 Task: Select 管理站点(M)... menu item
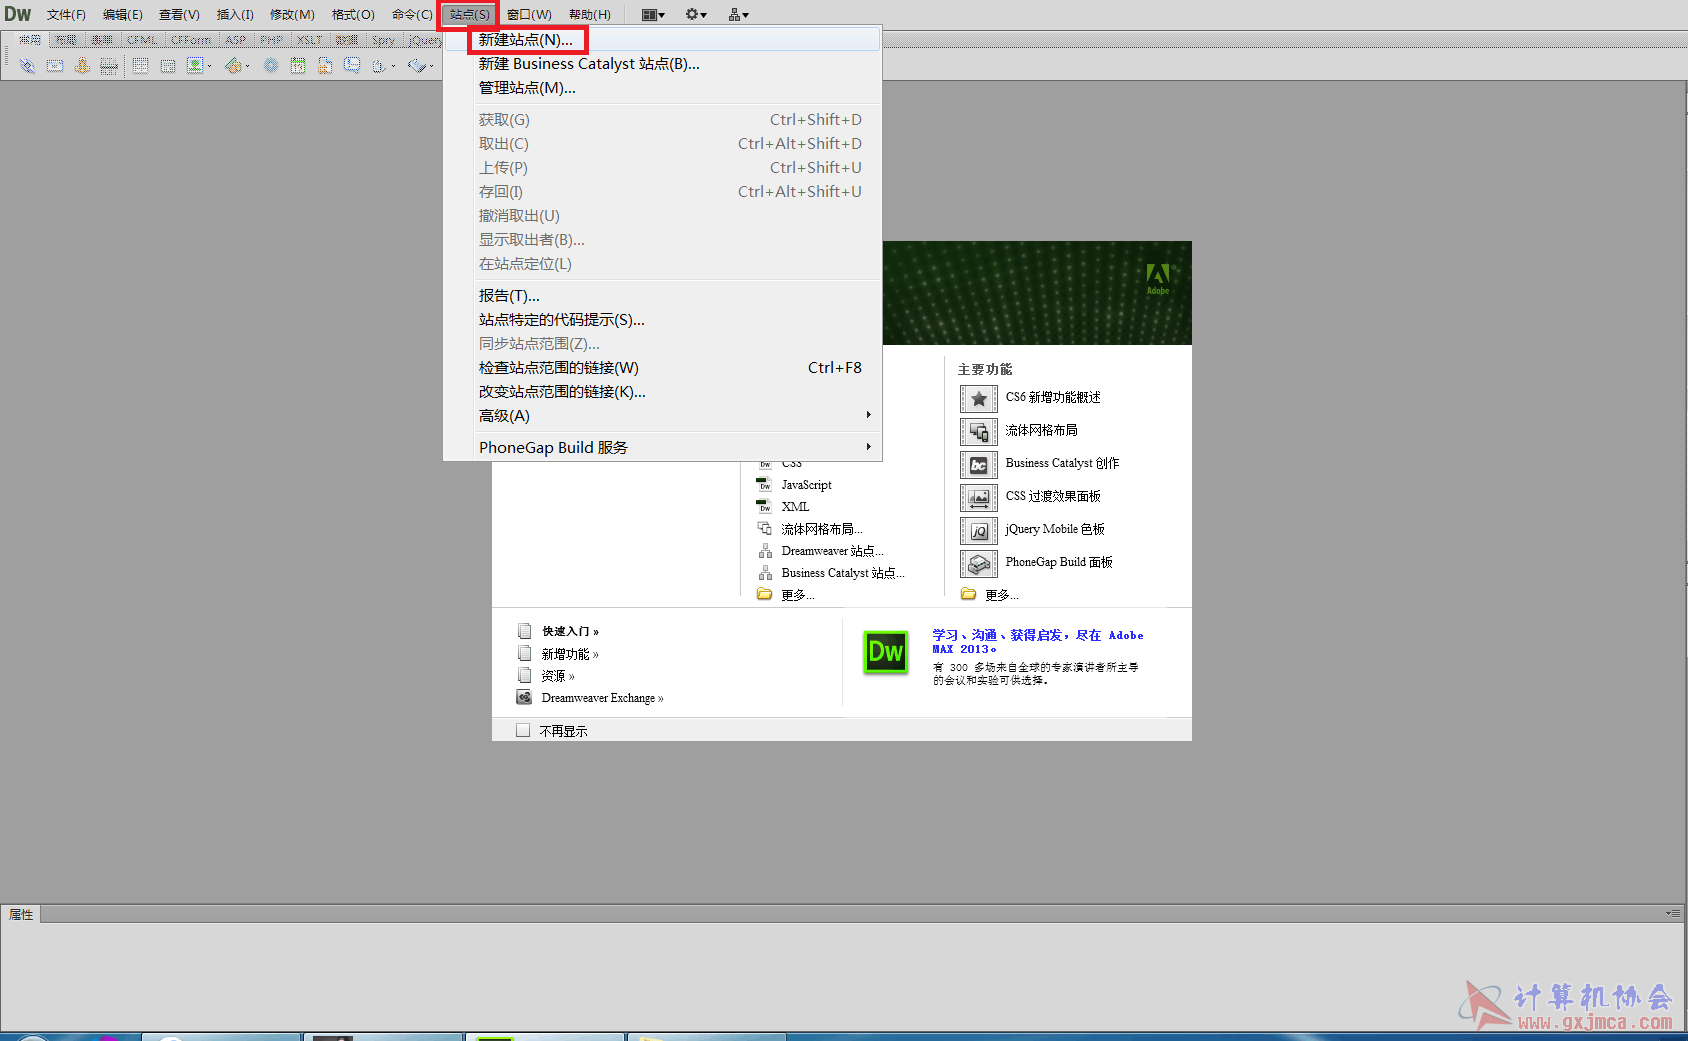coord(662,88)
